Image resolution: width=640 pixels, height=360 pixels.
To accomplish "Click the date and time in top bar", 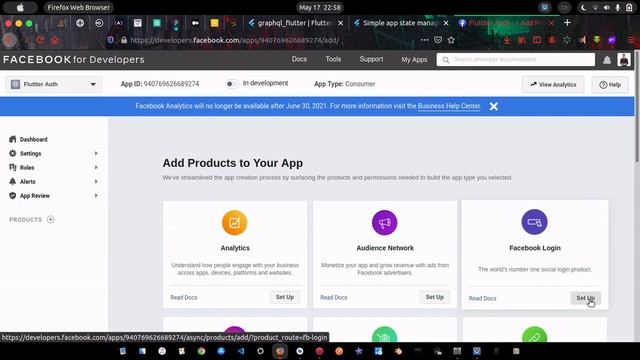I will tap(320, 7).
